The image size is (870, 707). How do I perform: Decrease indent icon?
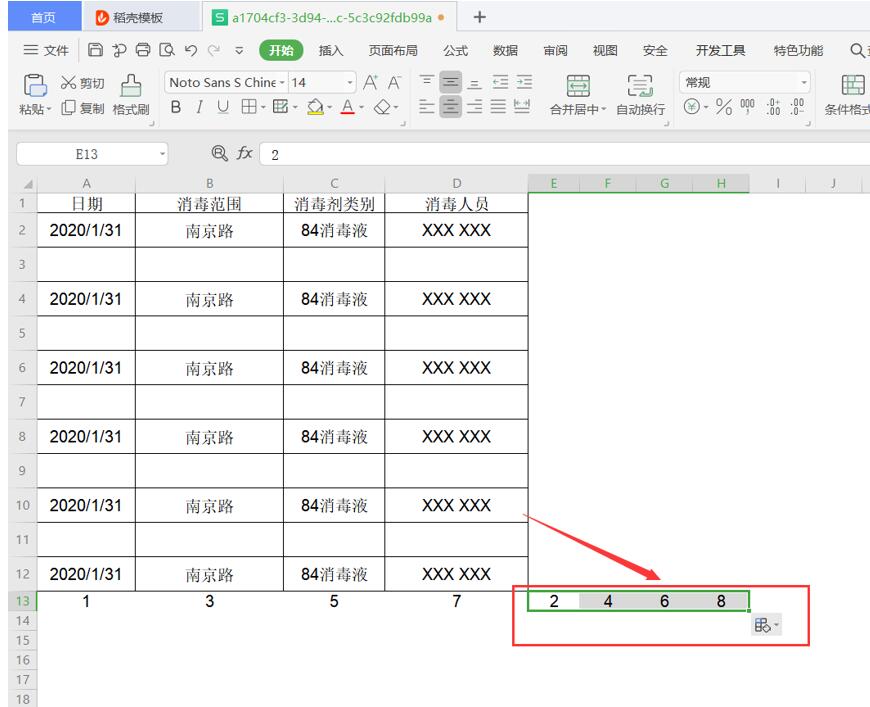pos(500,82)
